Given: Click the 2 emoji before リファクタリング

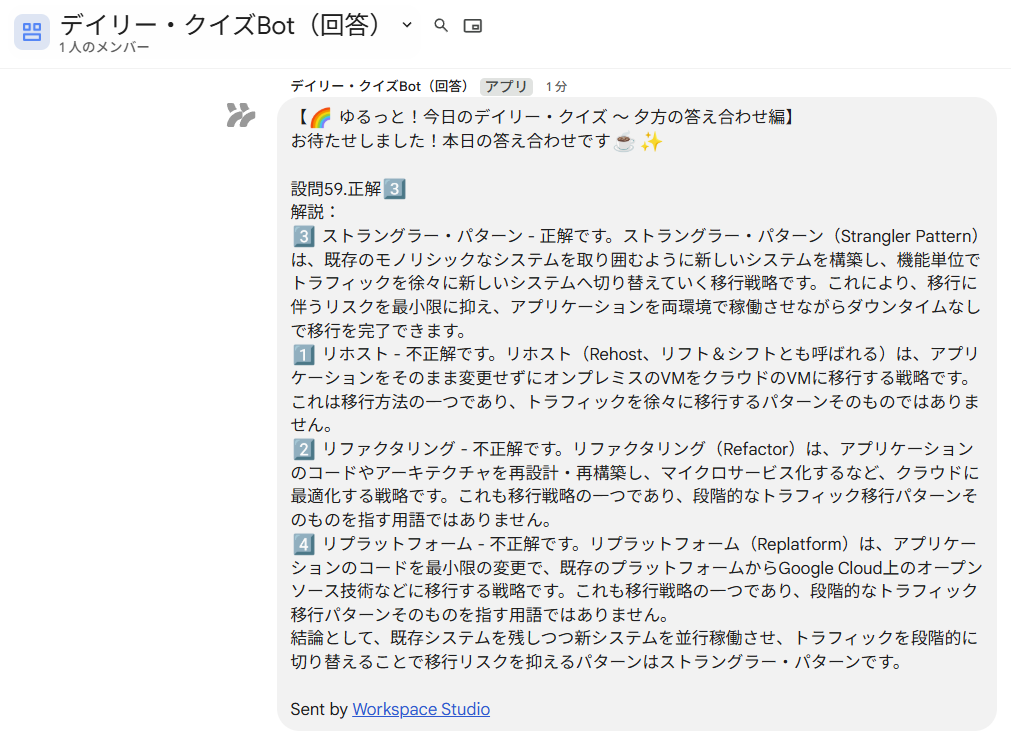Looking at the screenshot, I should pyautogui.click(x=304, y=450).
